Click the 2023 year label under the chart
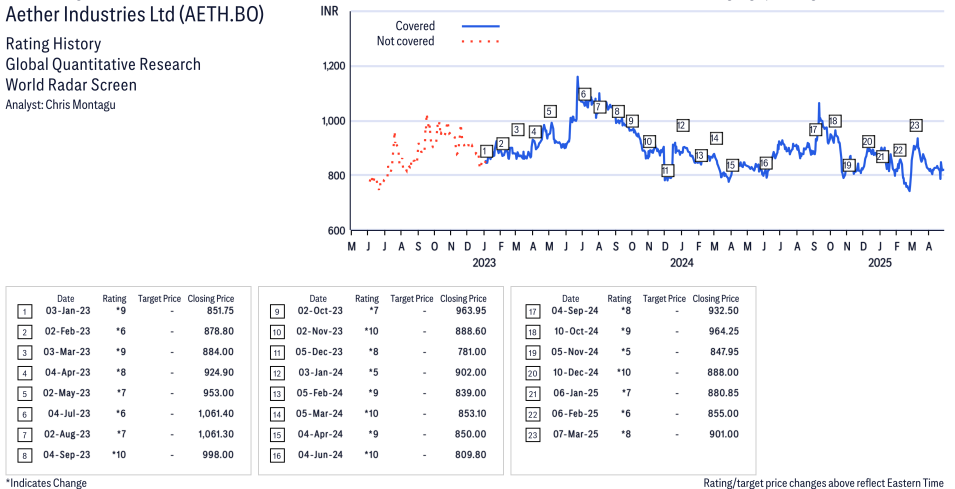Viewport: 955px width, 489px height. click(x=484, y=262)
